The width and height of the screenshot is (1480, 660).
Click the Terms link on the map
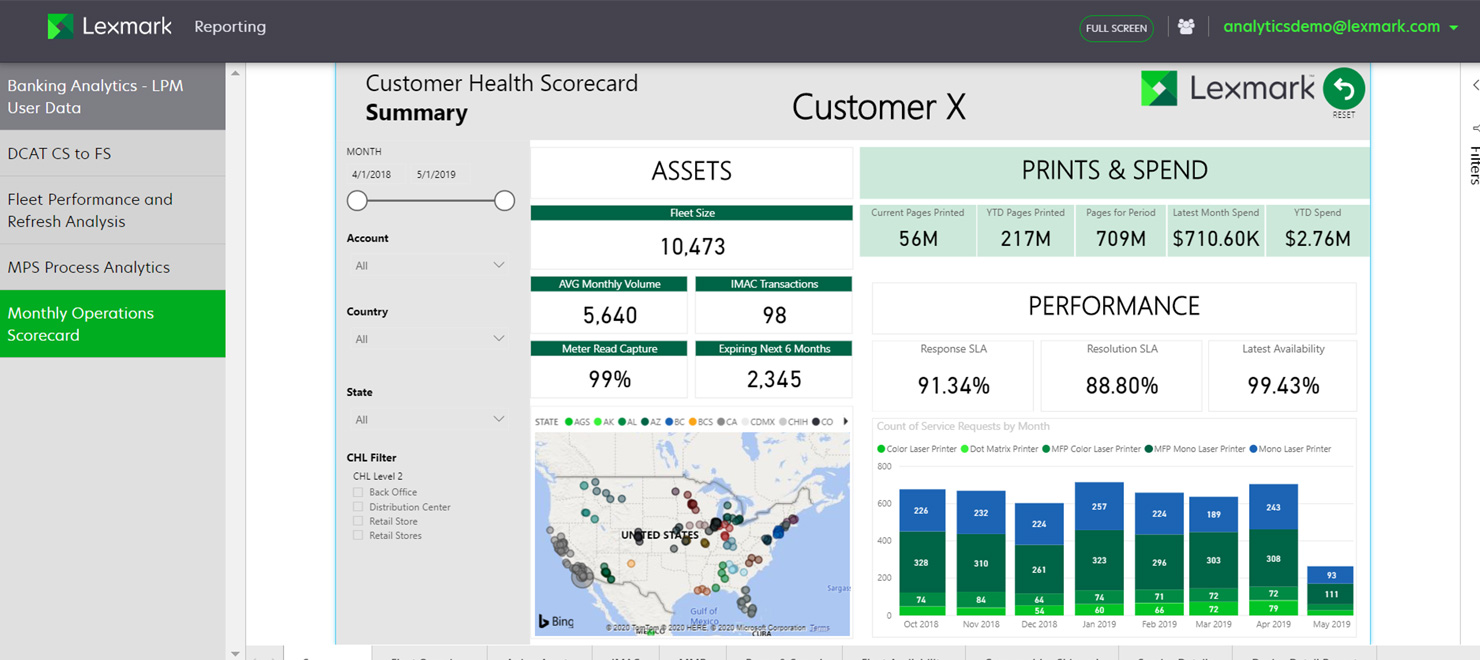pos(819,628)
